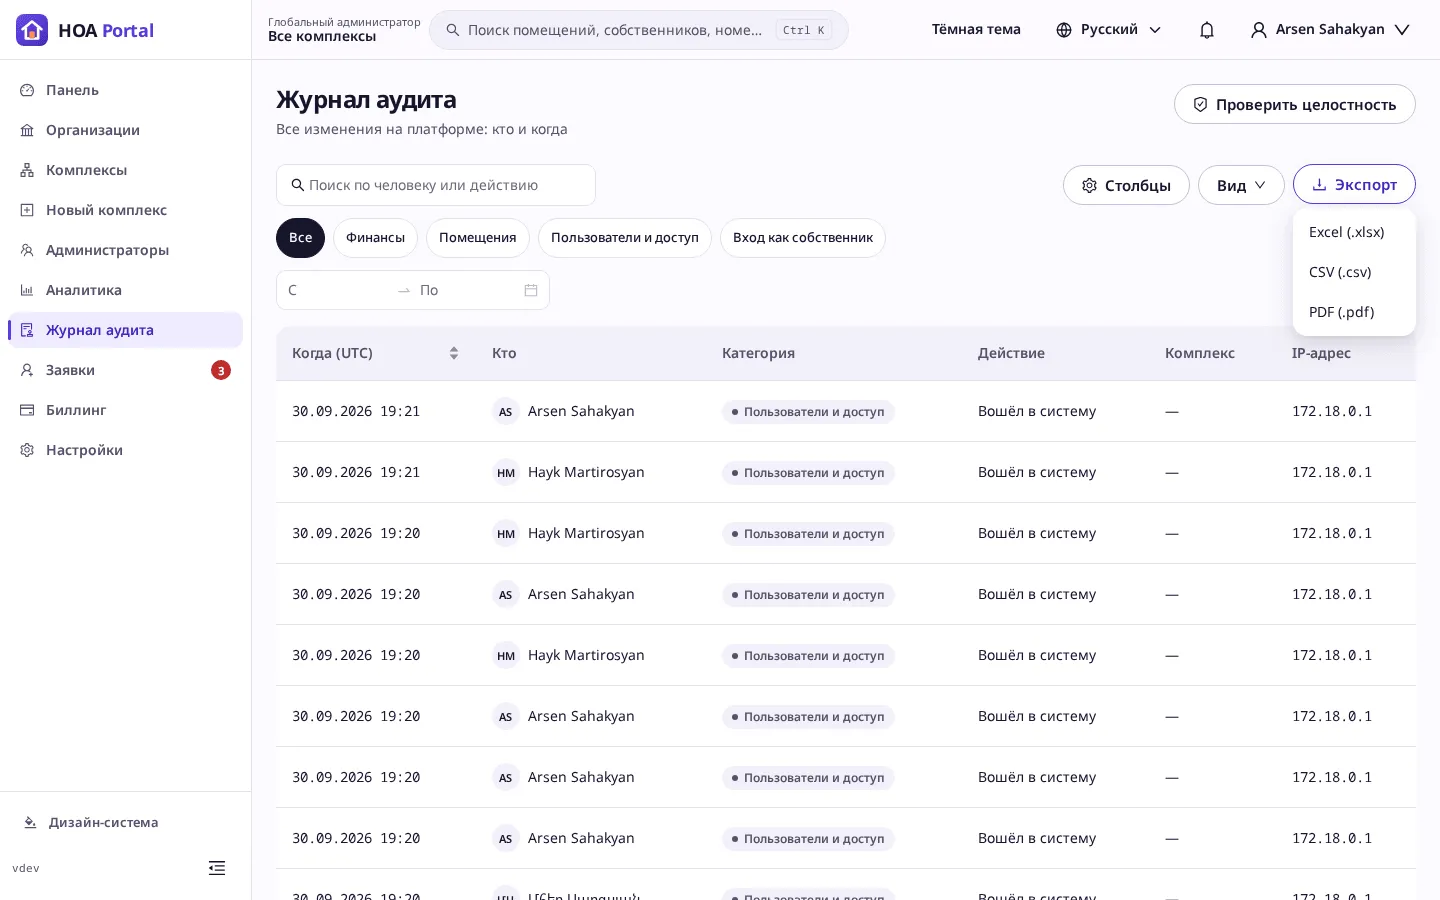Image resolution: width=1440 pixels, height=900 pixels.
Task: Select the Пользователи и доступ filter tab
Action: (x=625, y=238)
